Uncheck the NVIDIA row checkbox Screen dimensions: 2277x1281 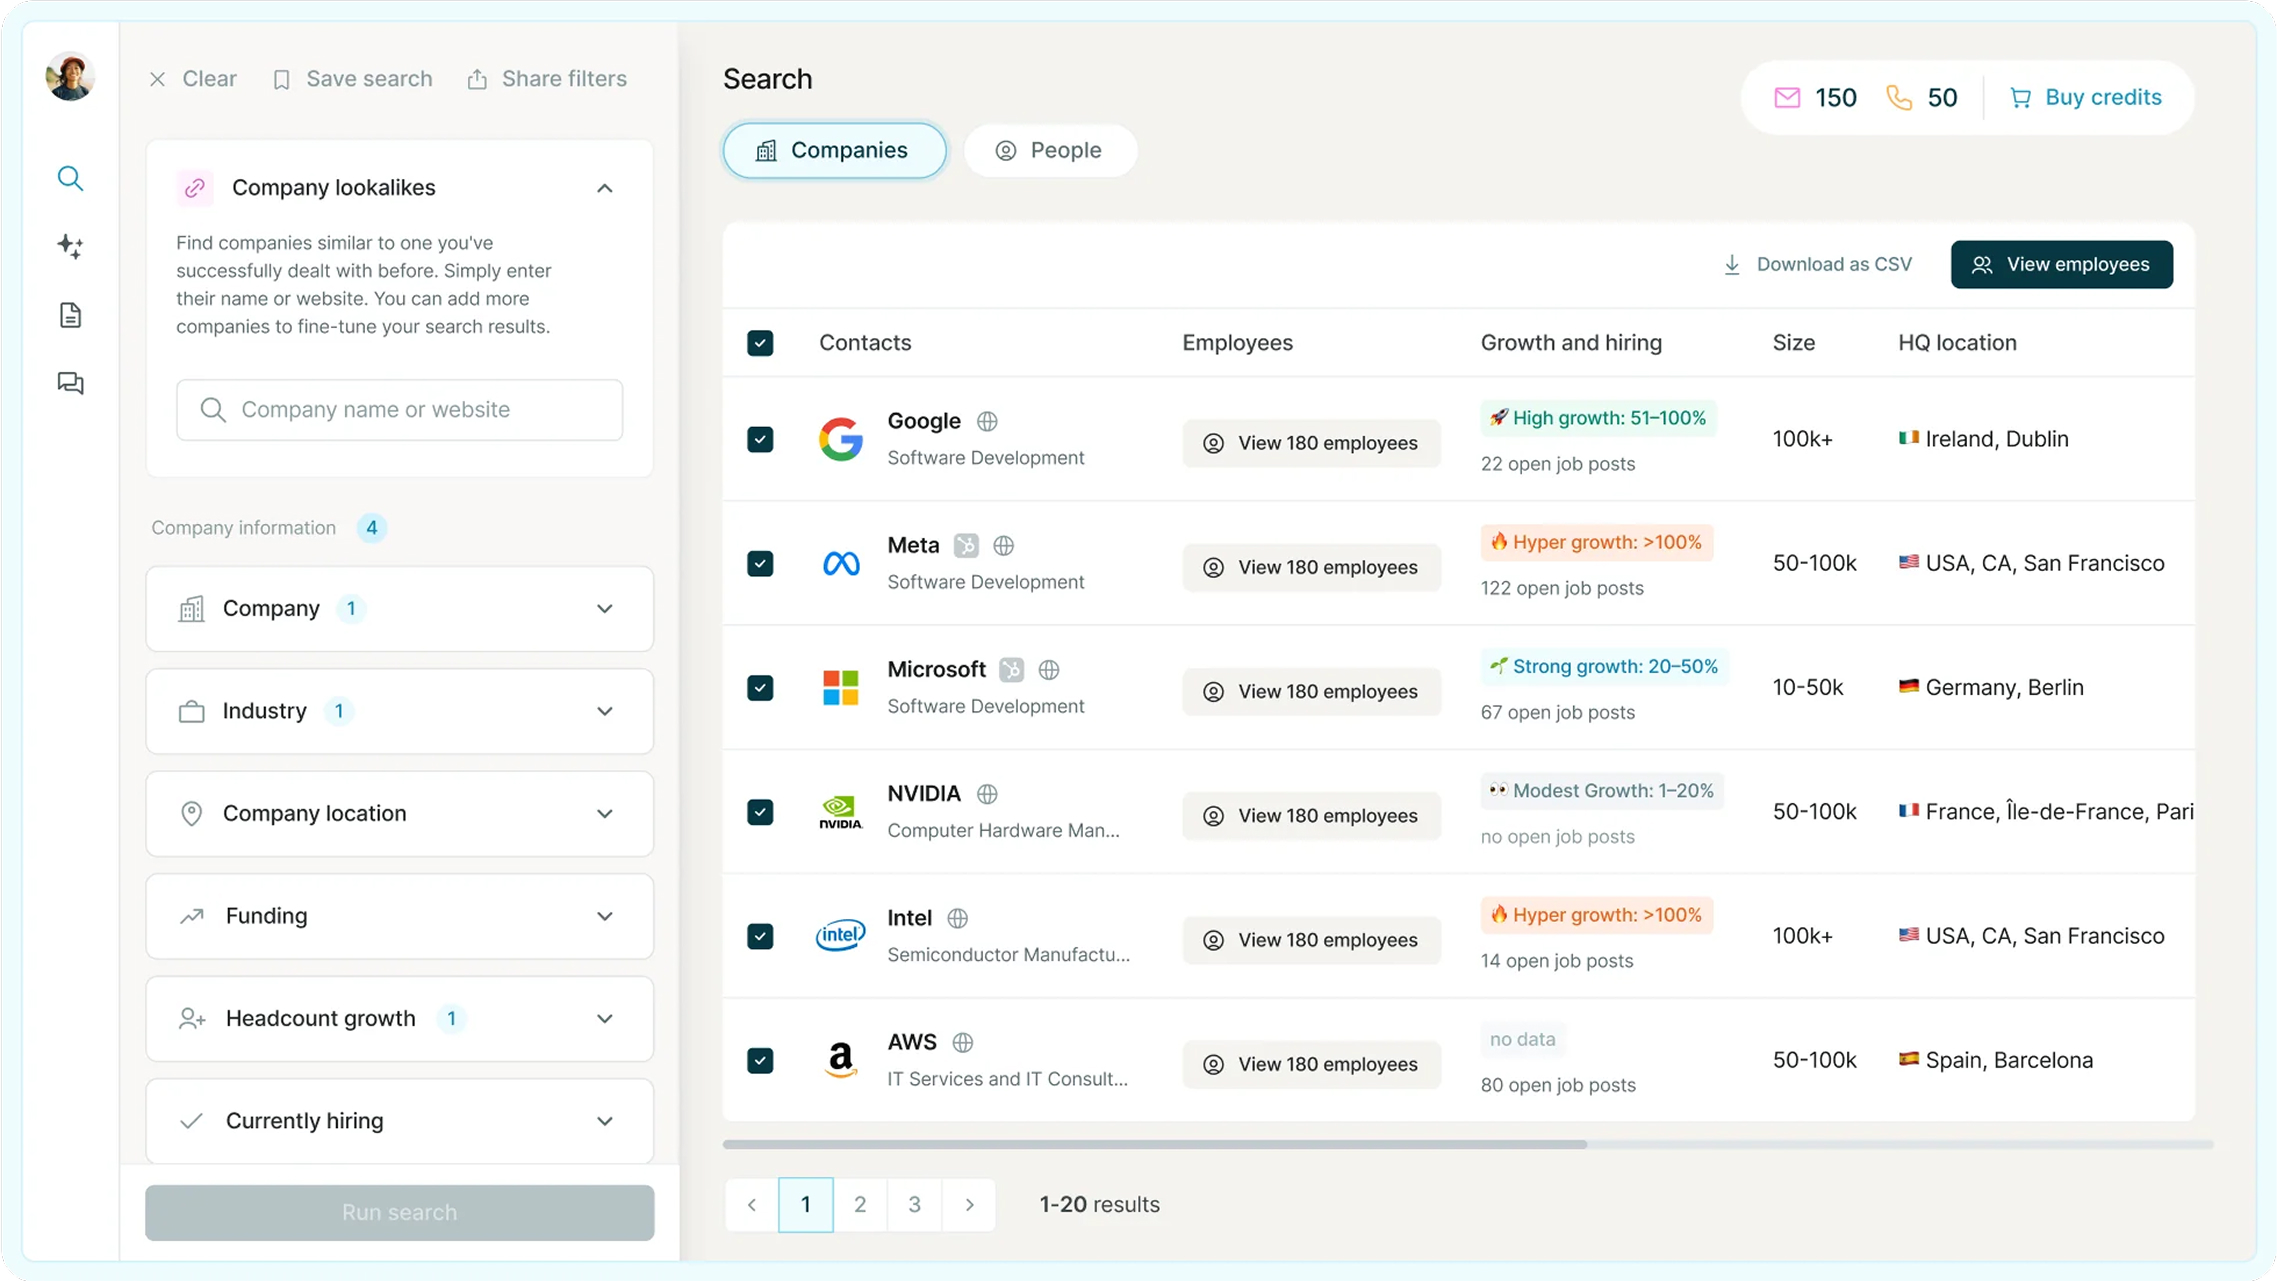(x=760, y=812)
